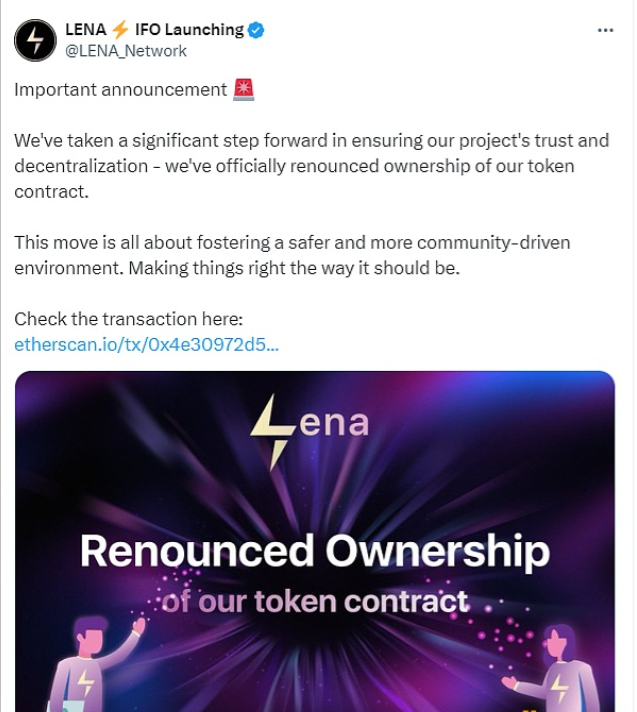
Task: Click the "Important announcement" text line
Action: tap(120, 90)
